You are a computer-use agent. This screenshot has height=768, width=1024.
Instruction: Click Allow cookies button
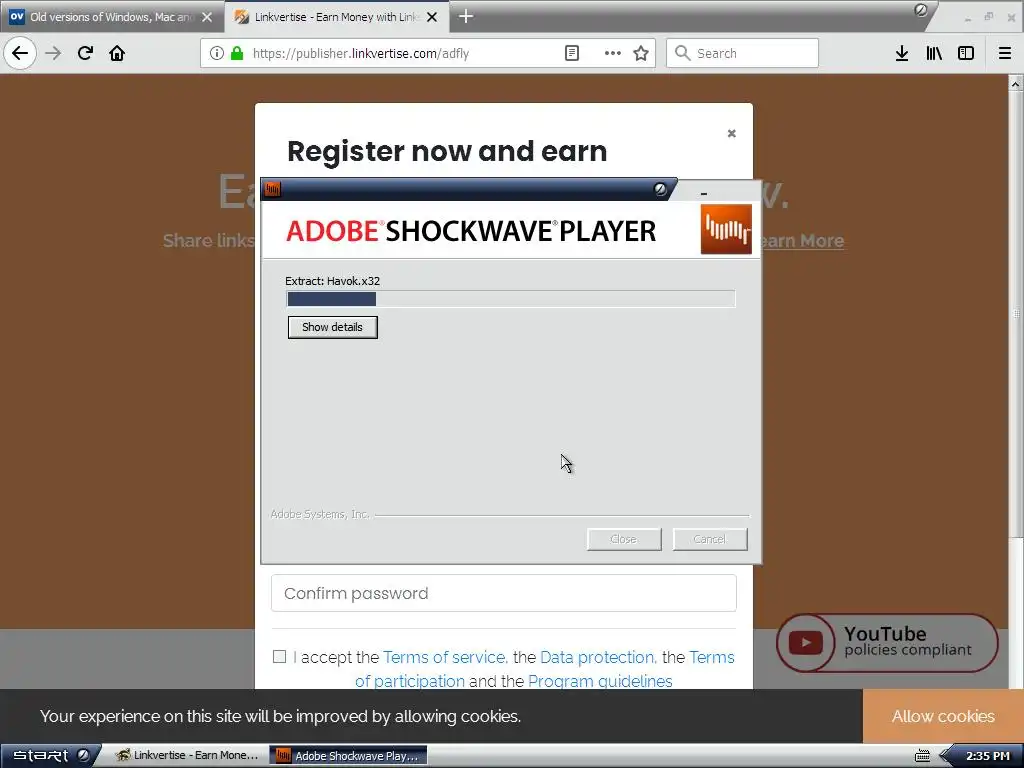[x=943, y=716]
